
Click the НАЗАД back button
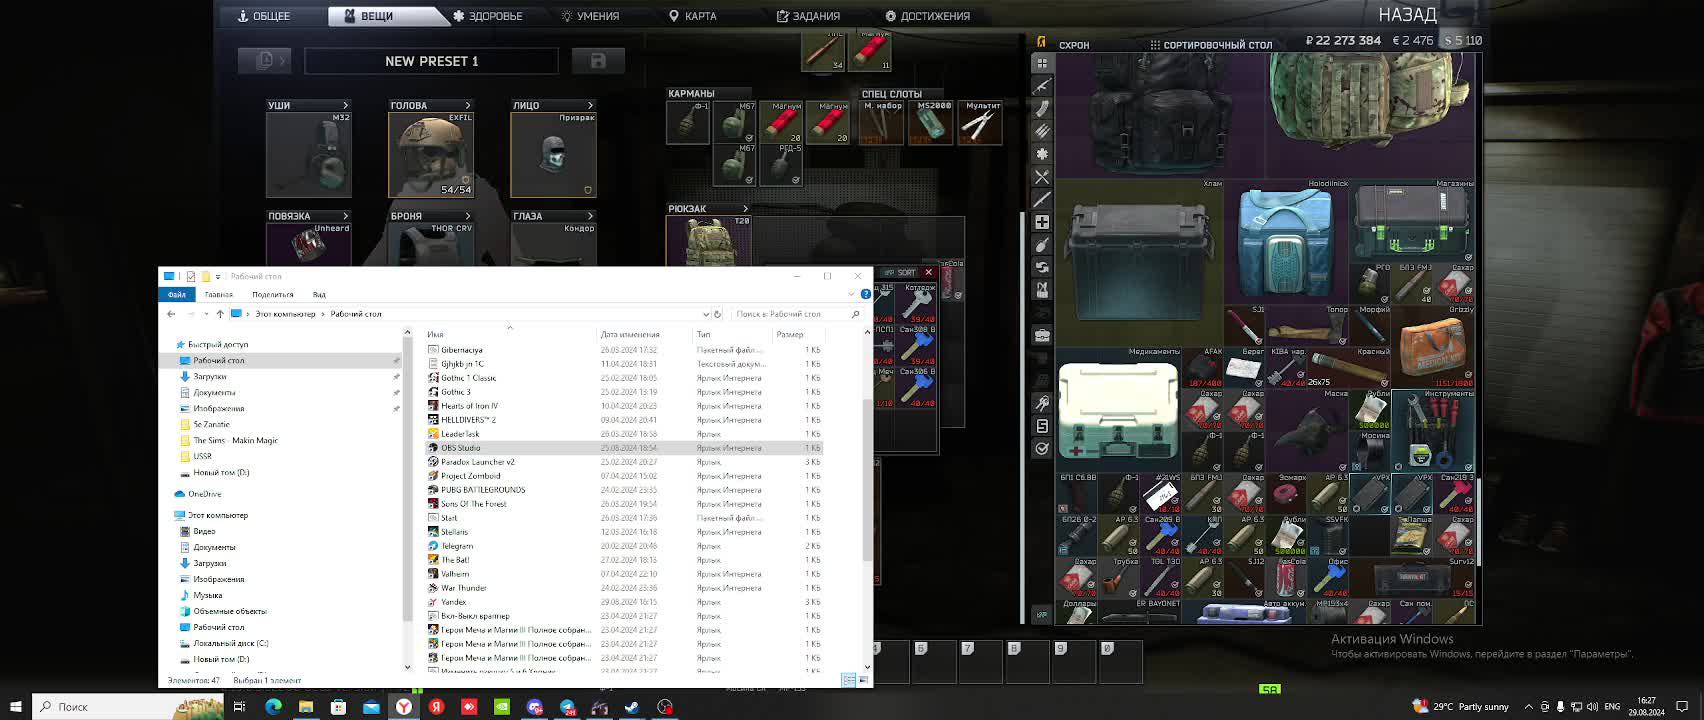(x=1407, y=15)
